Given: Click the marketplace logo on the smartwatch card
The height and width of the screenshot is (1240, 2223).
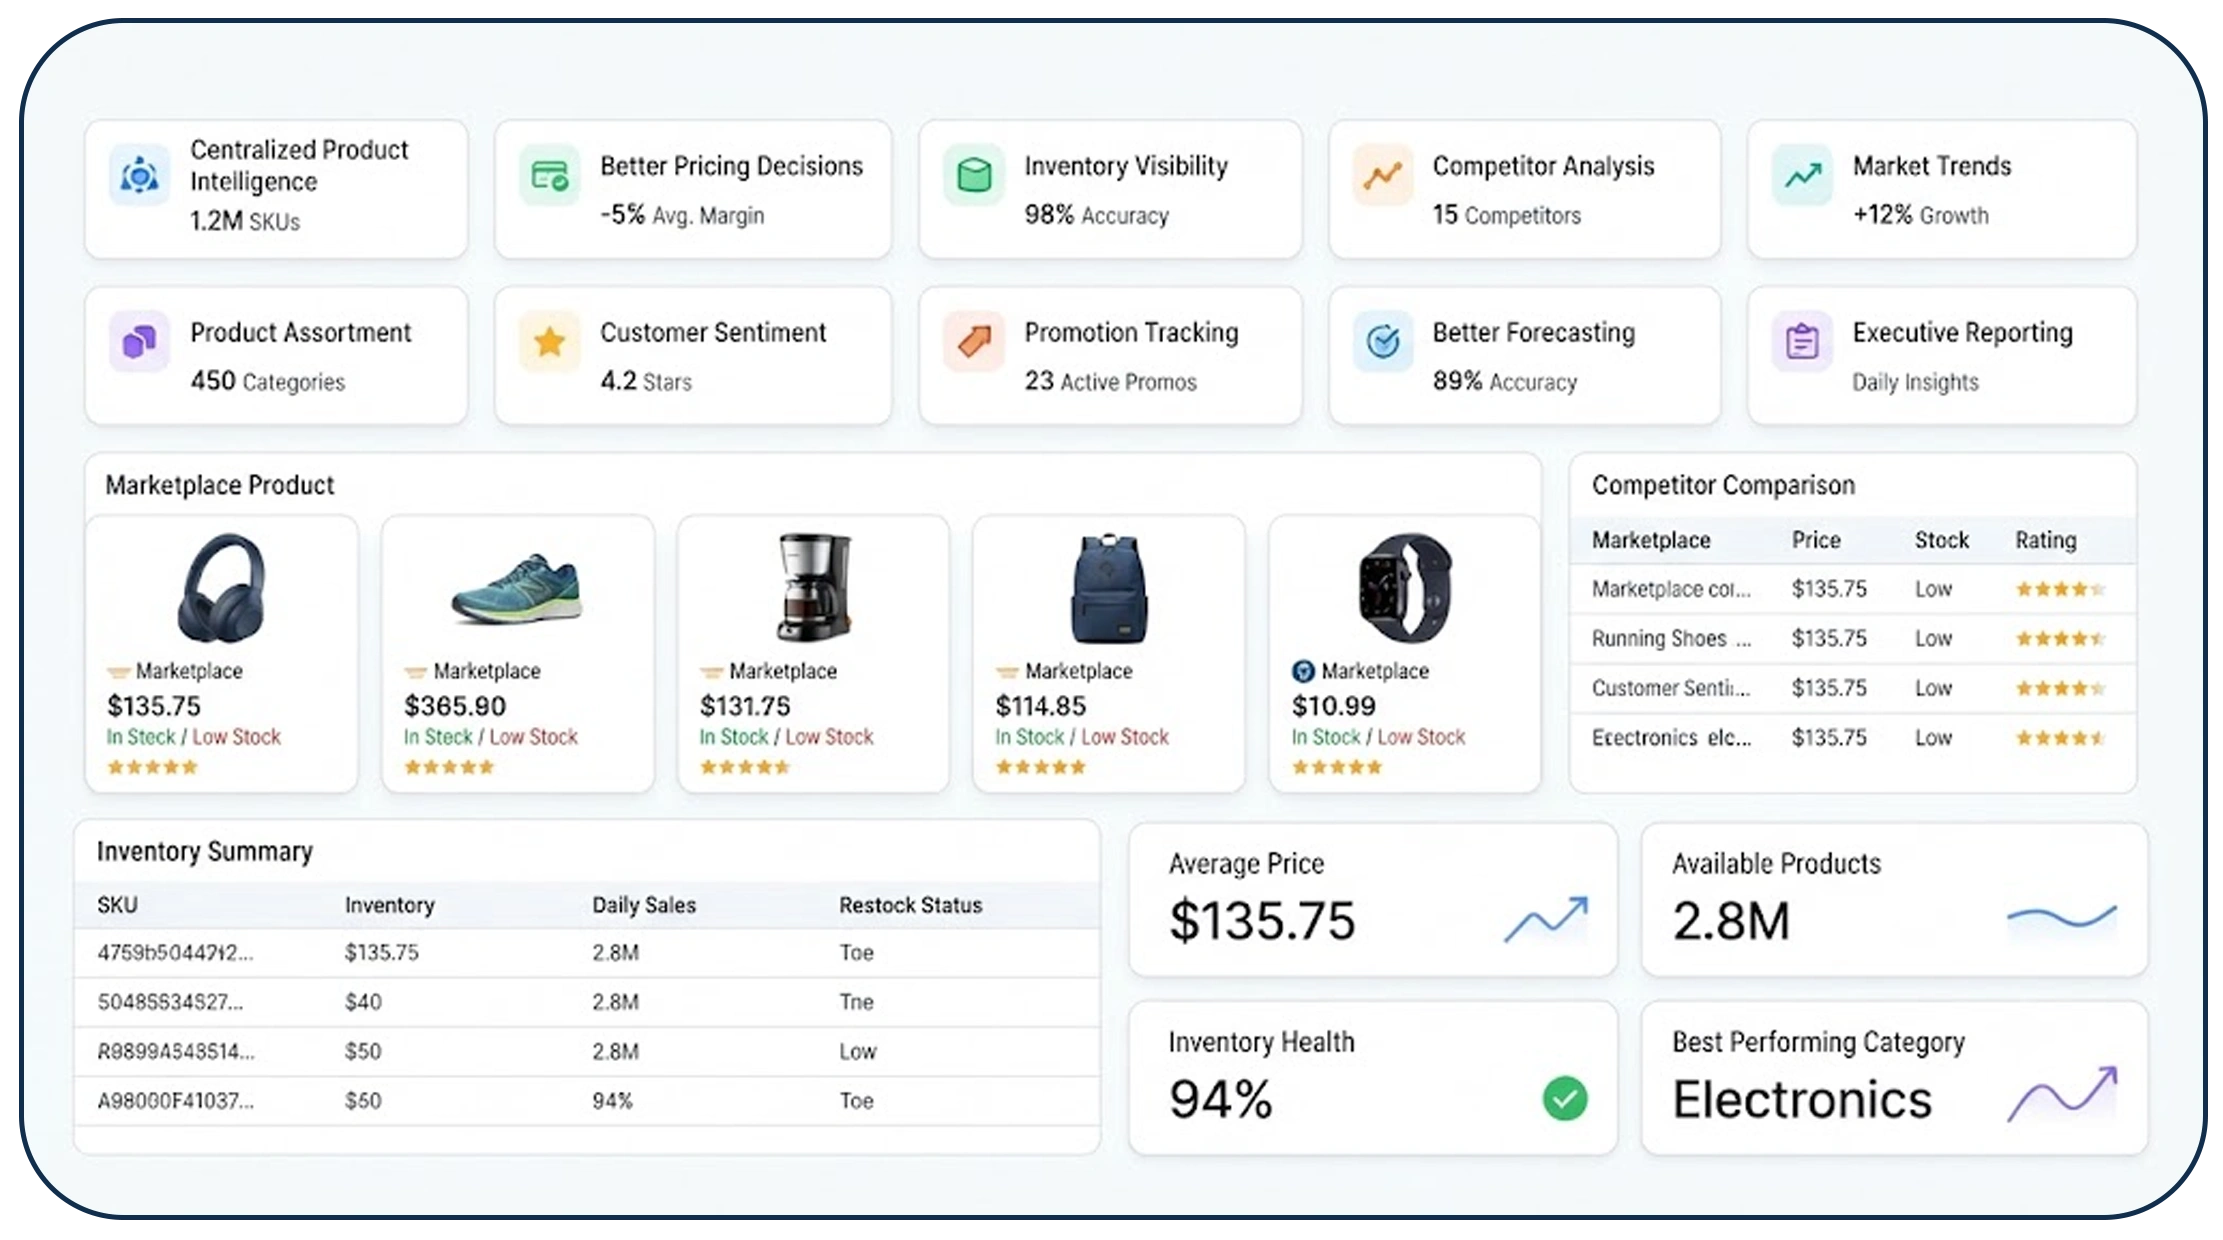Looking at the screenshot, I should pyautogui.click(x=1302, y=671).
